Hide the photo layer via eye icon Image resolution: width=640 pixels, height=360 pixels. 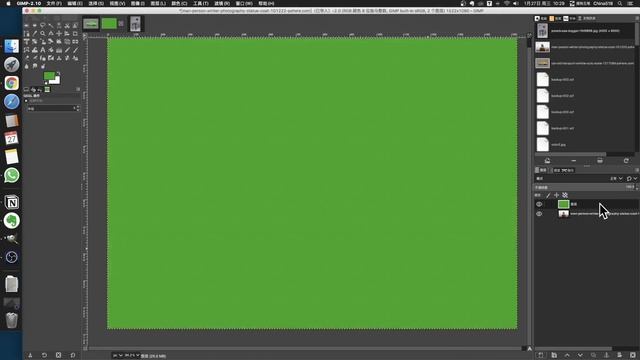(539, 214)
